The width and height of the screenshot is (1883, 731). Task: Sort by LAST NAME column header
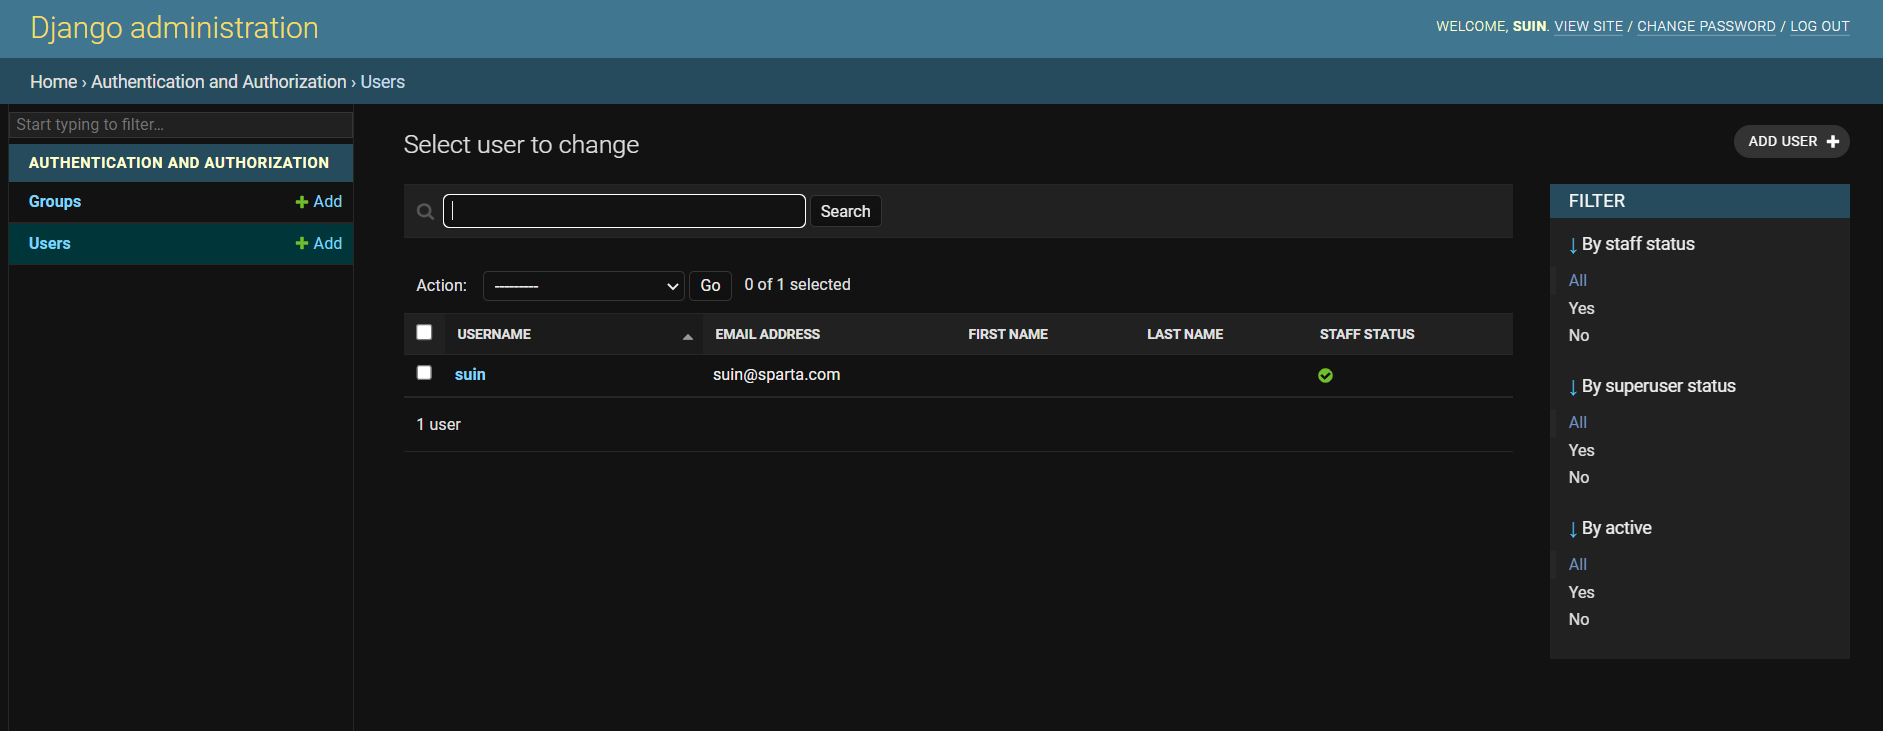1185,334
